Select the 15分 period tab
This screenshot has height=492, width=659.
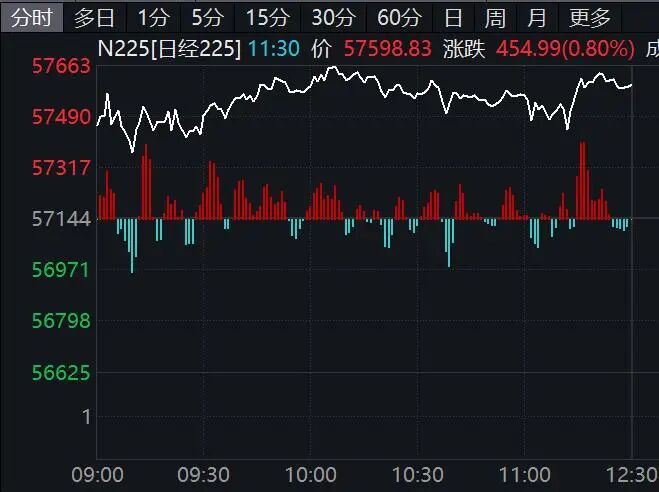267,17
